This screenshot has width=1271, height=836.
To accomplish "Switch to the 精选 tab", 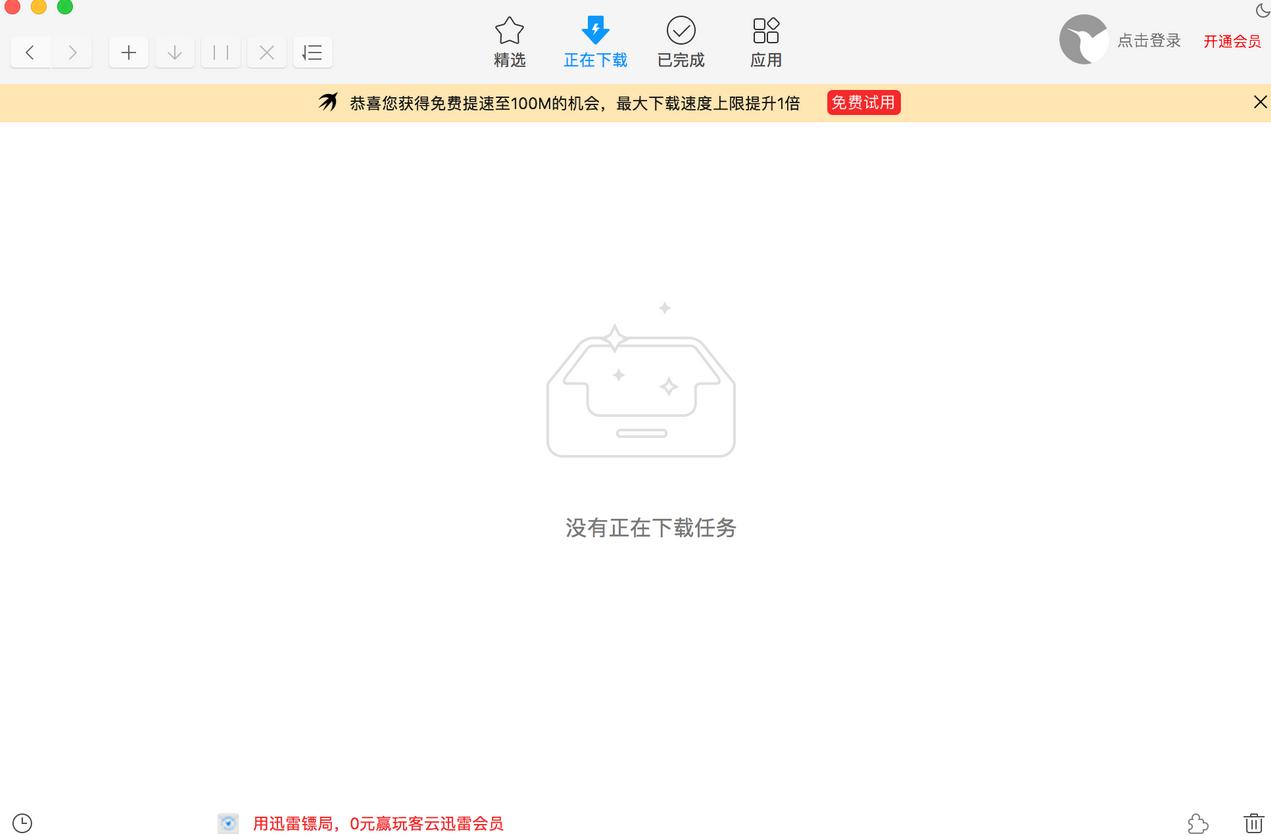I will 509,42.
